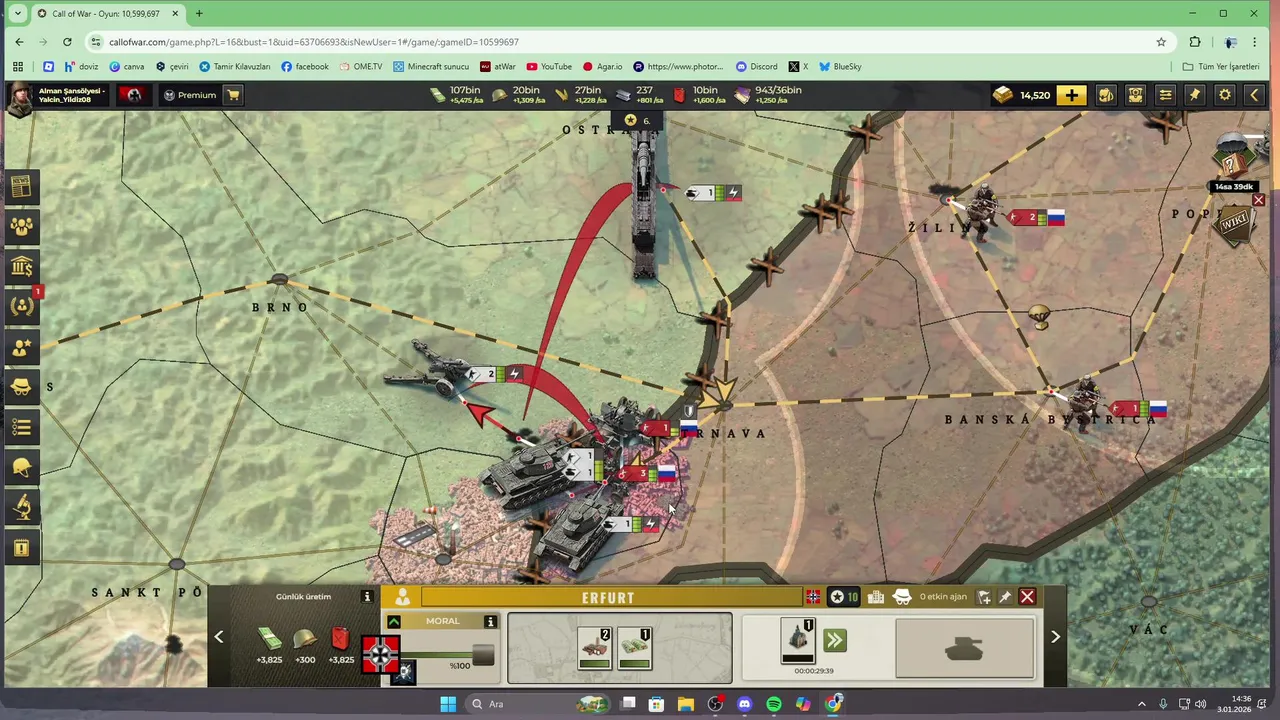Viewport: 1280px width, 720px height.
Task: Open the market bank icon in left sidebar
Action: click(x=21, y=266)
